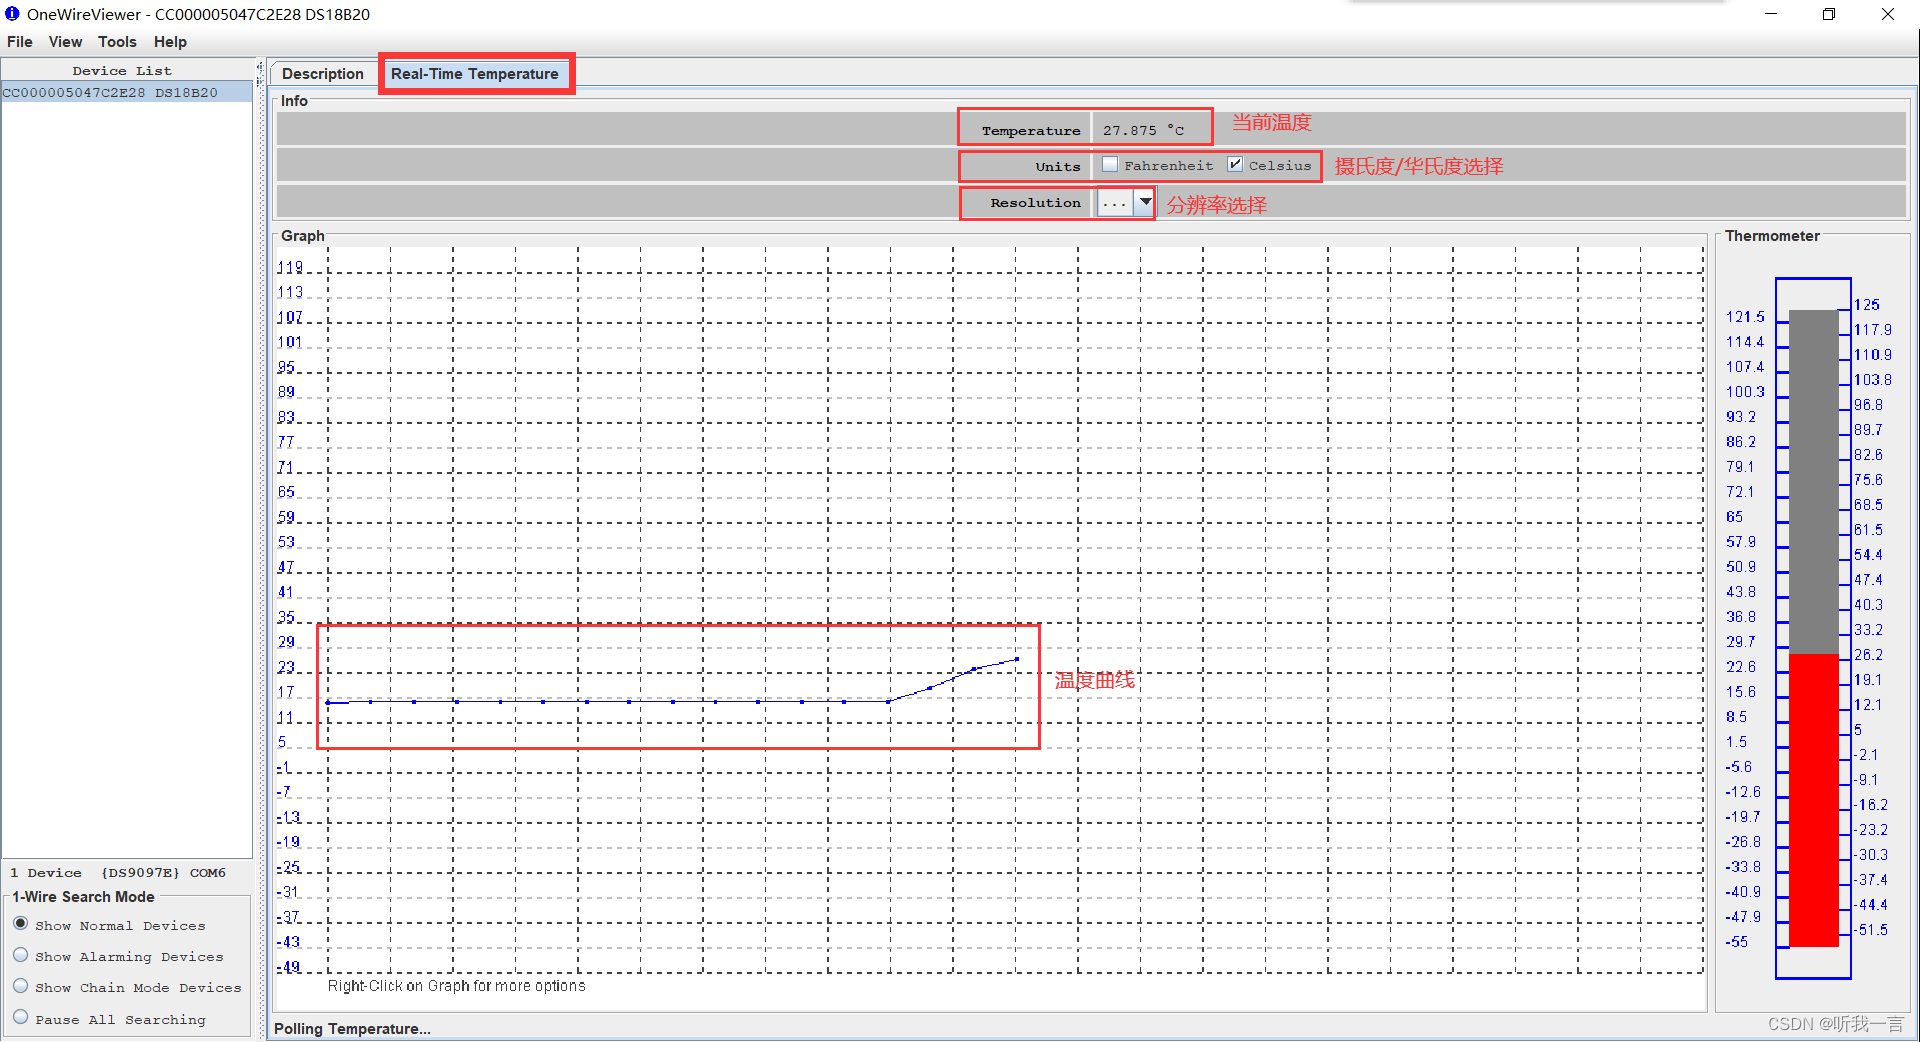Click the -49 label on graph axis
This screenshot has height=1042, width=1920.
(289, 967)
